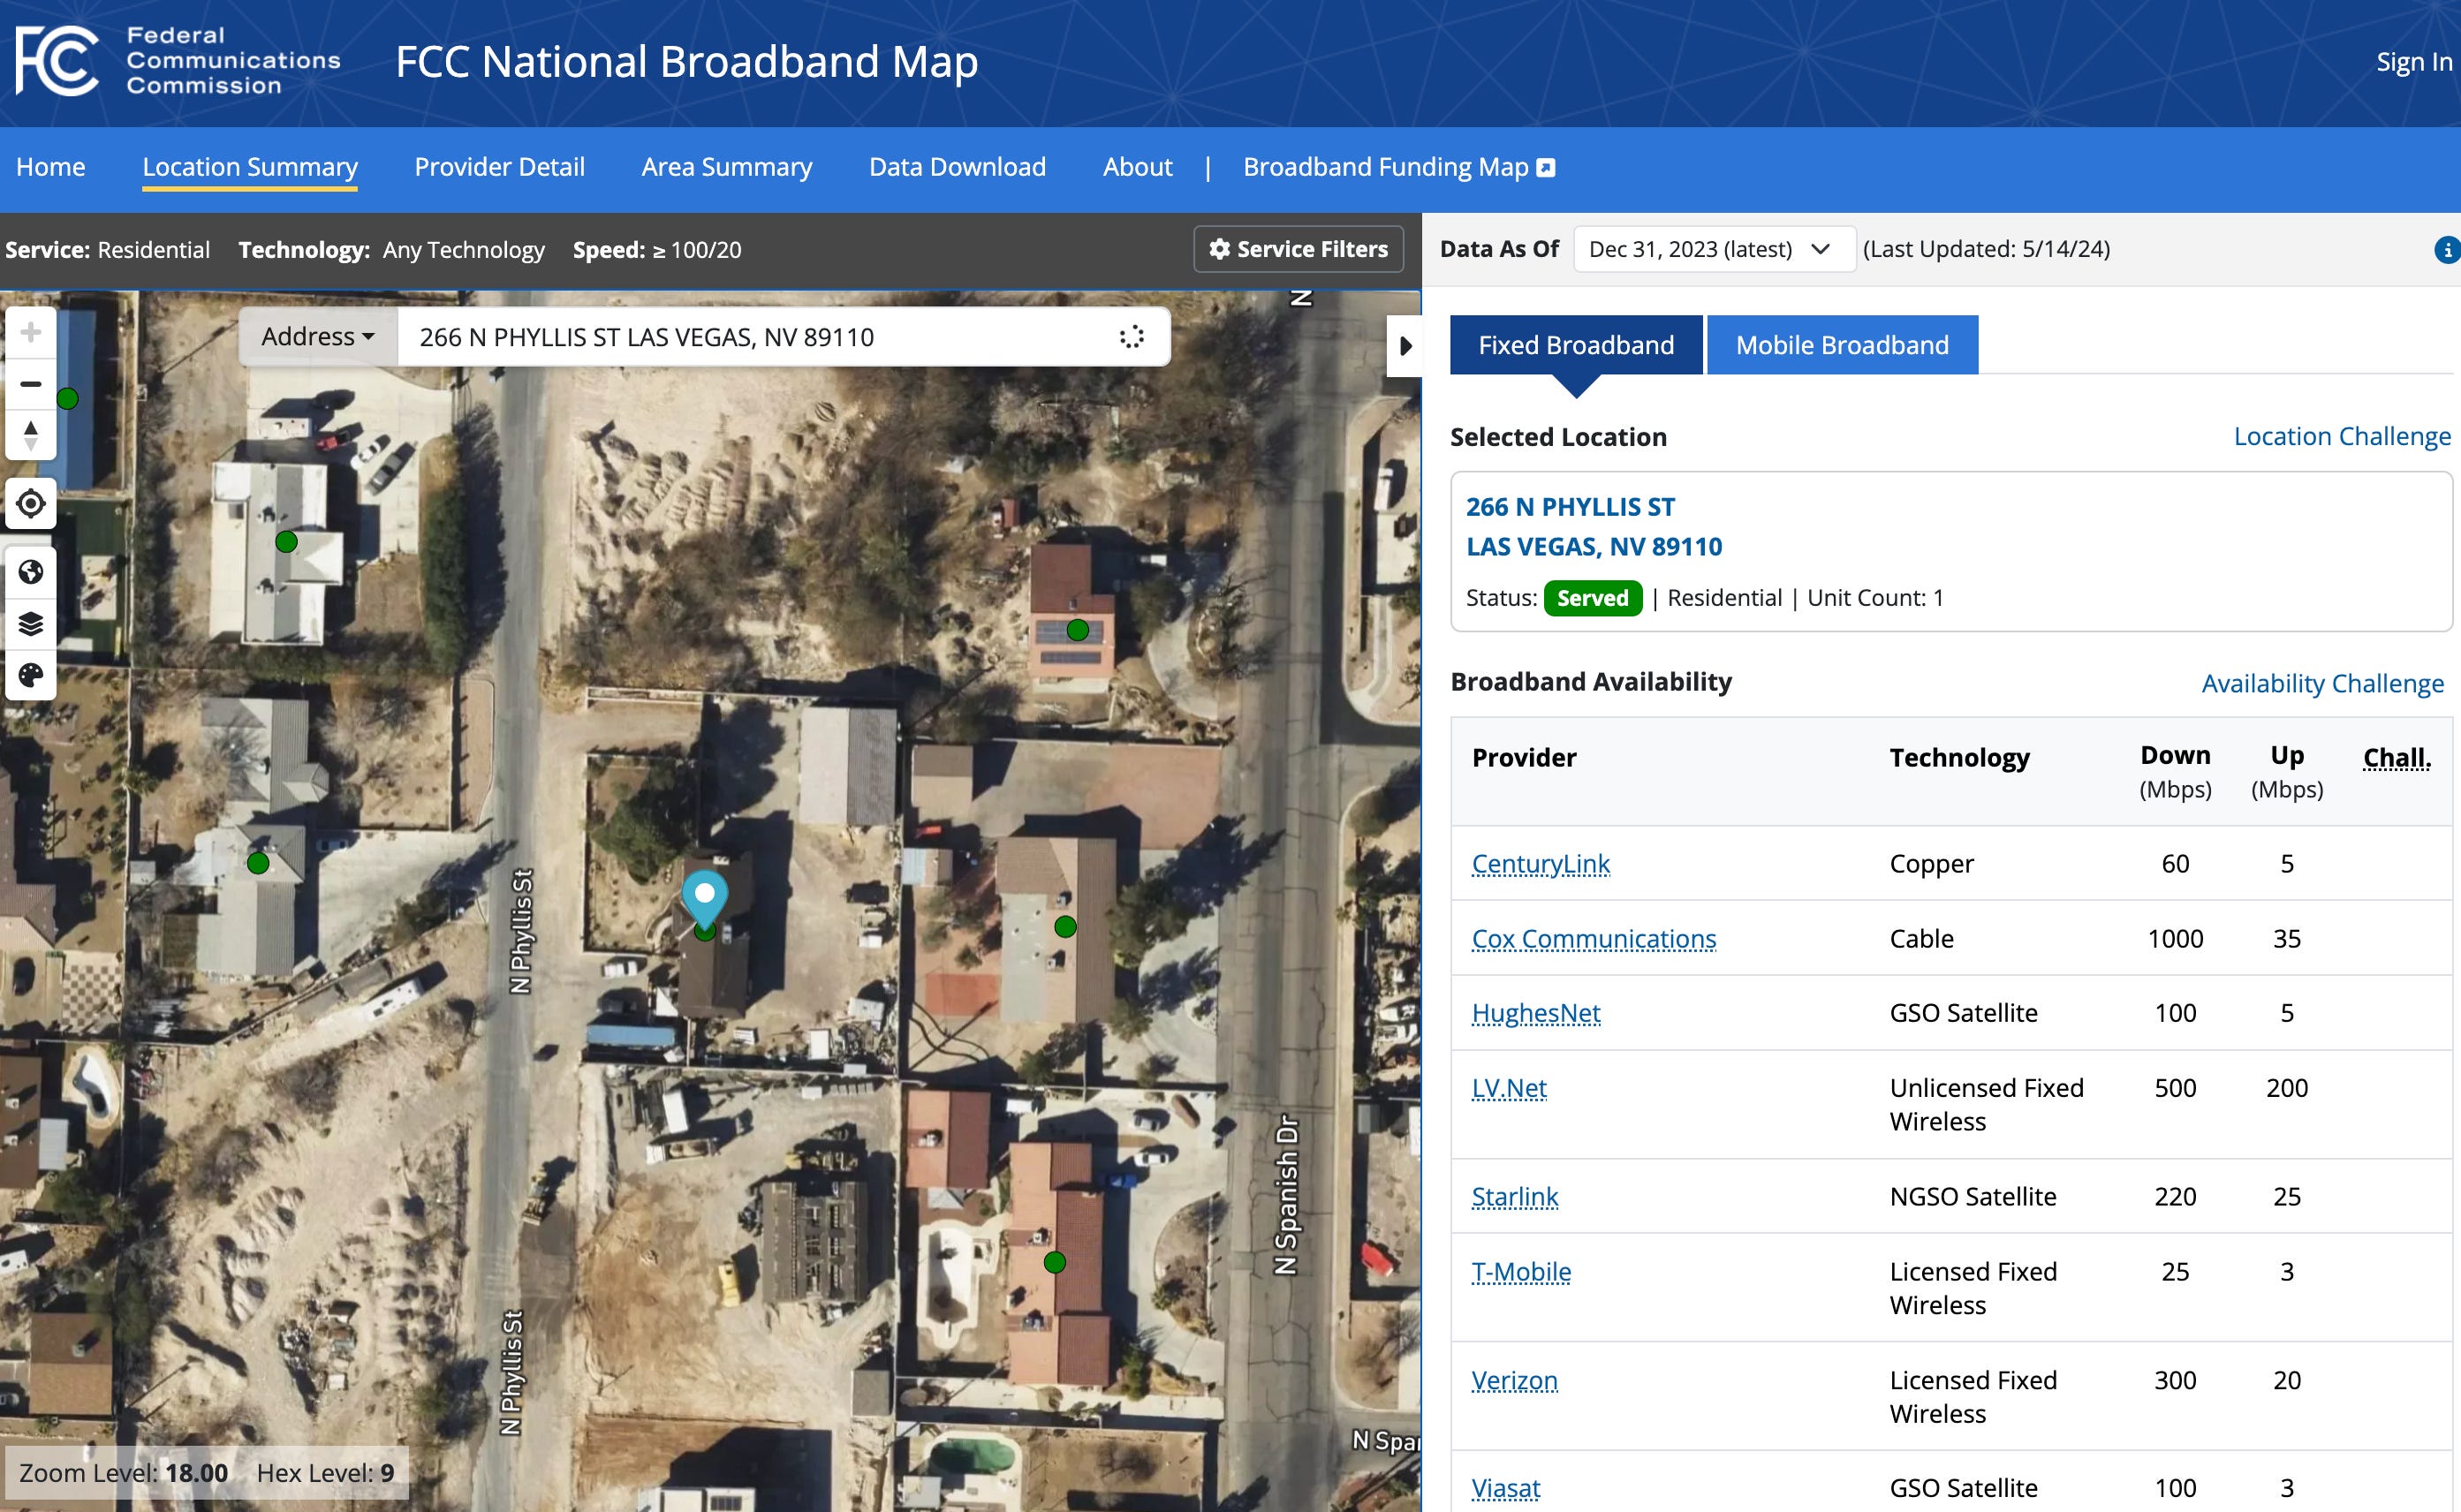Click Verizon's download speed 300
The height and width of the screenshot is (1512, 2461).
click(x=2175, y=1381)
